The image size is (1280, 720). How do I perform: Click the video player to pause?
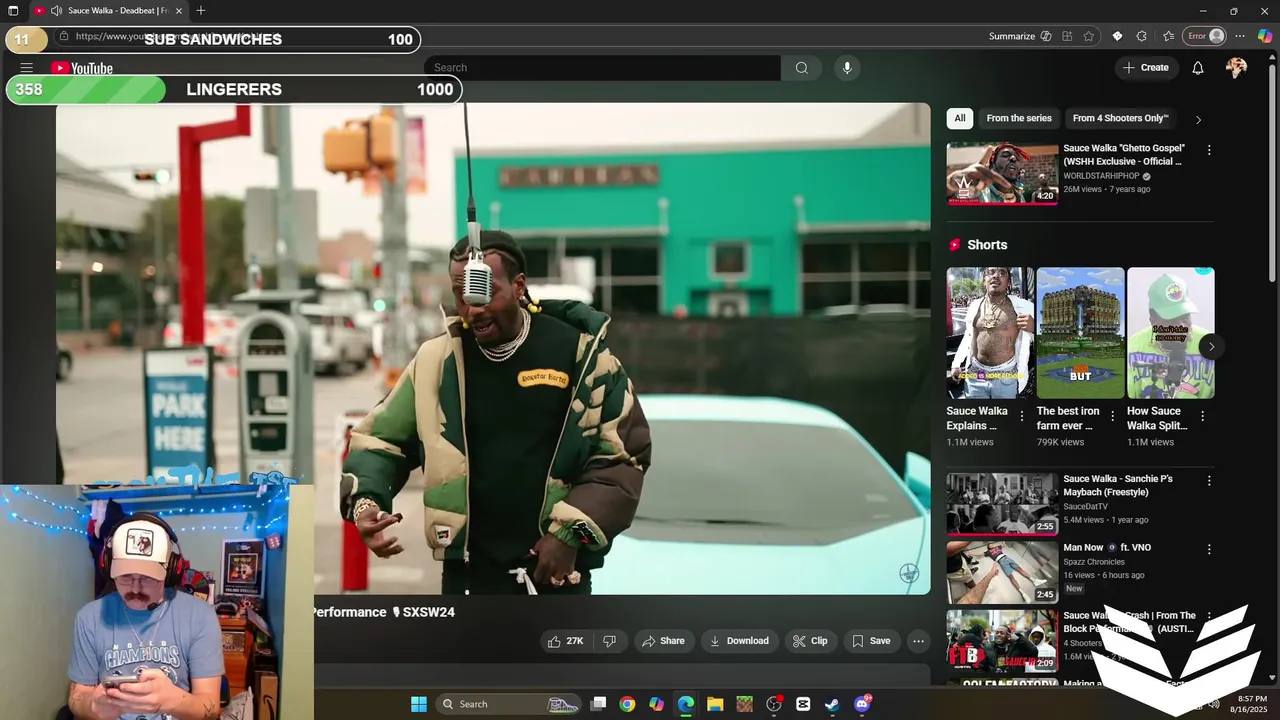click(x=493, y=348)
